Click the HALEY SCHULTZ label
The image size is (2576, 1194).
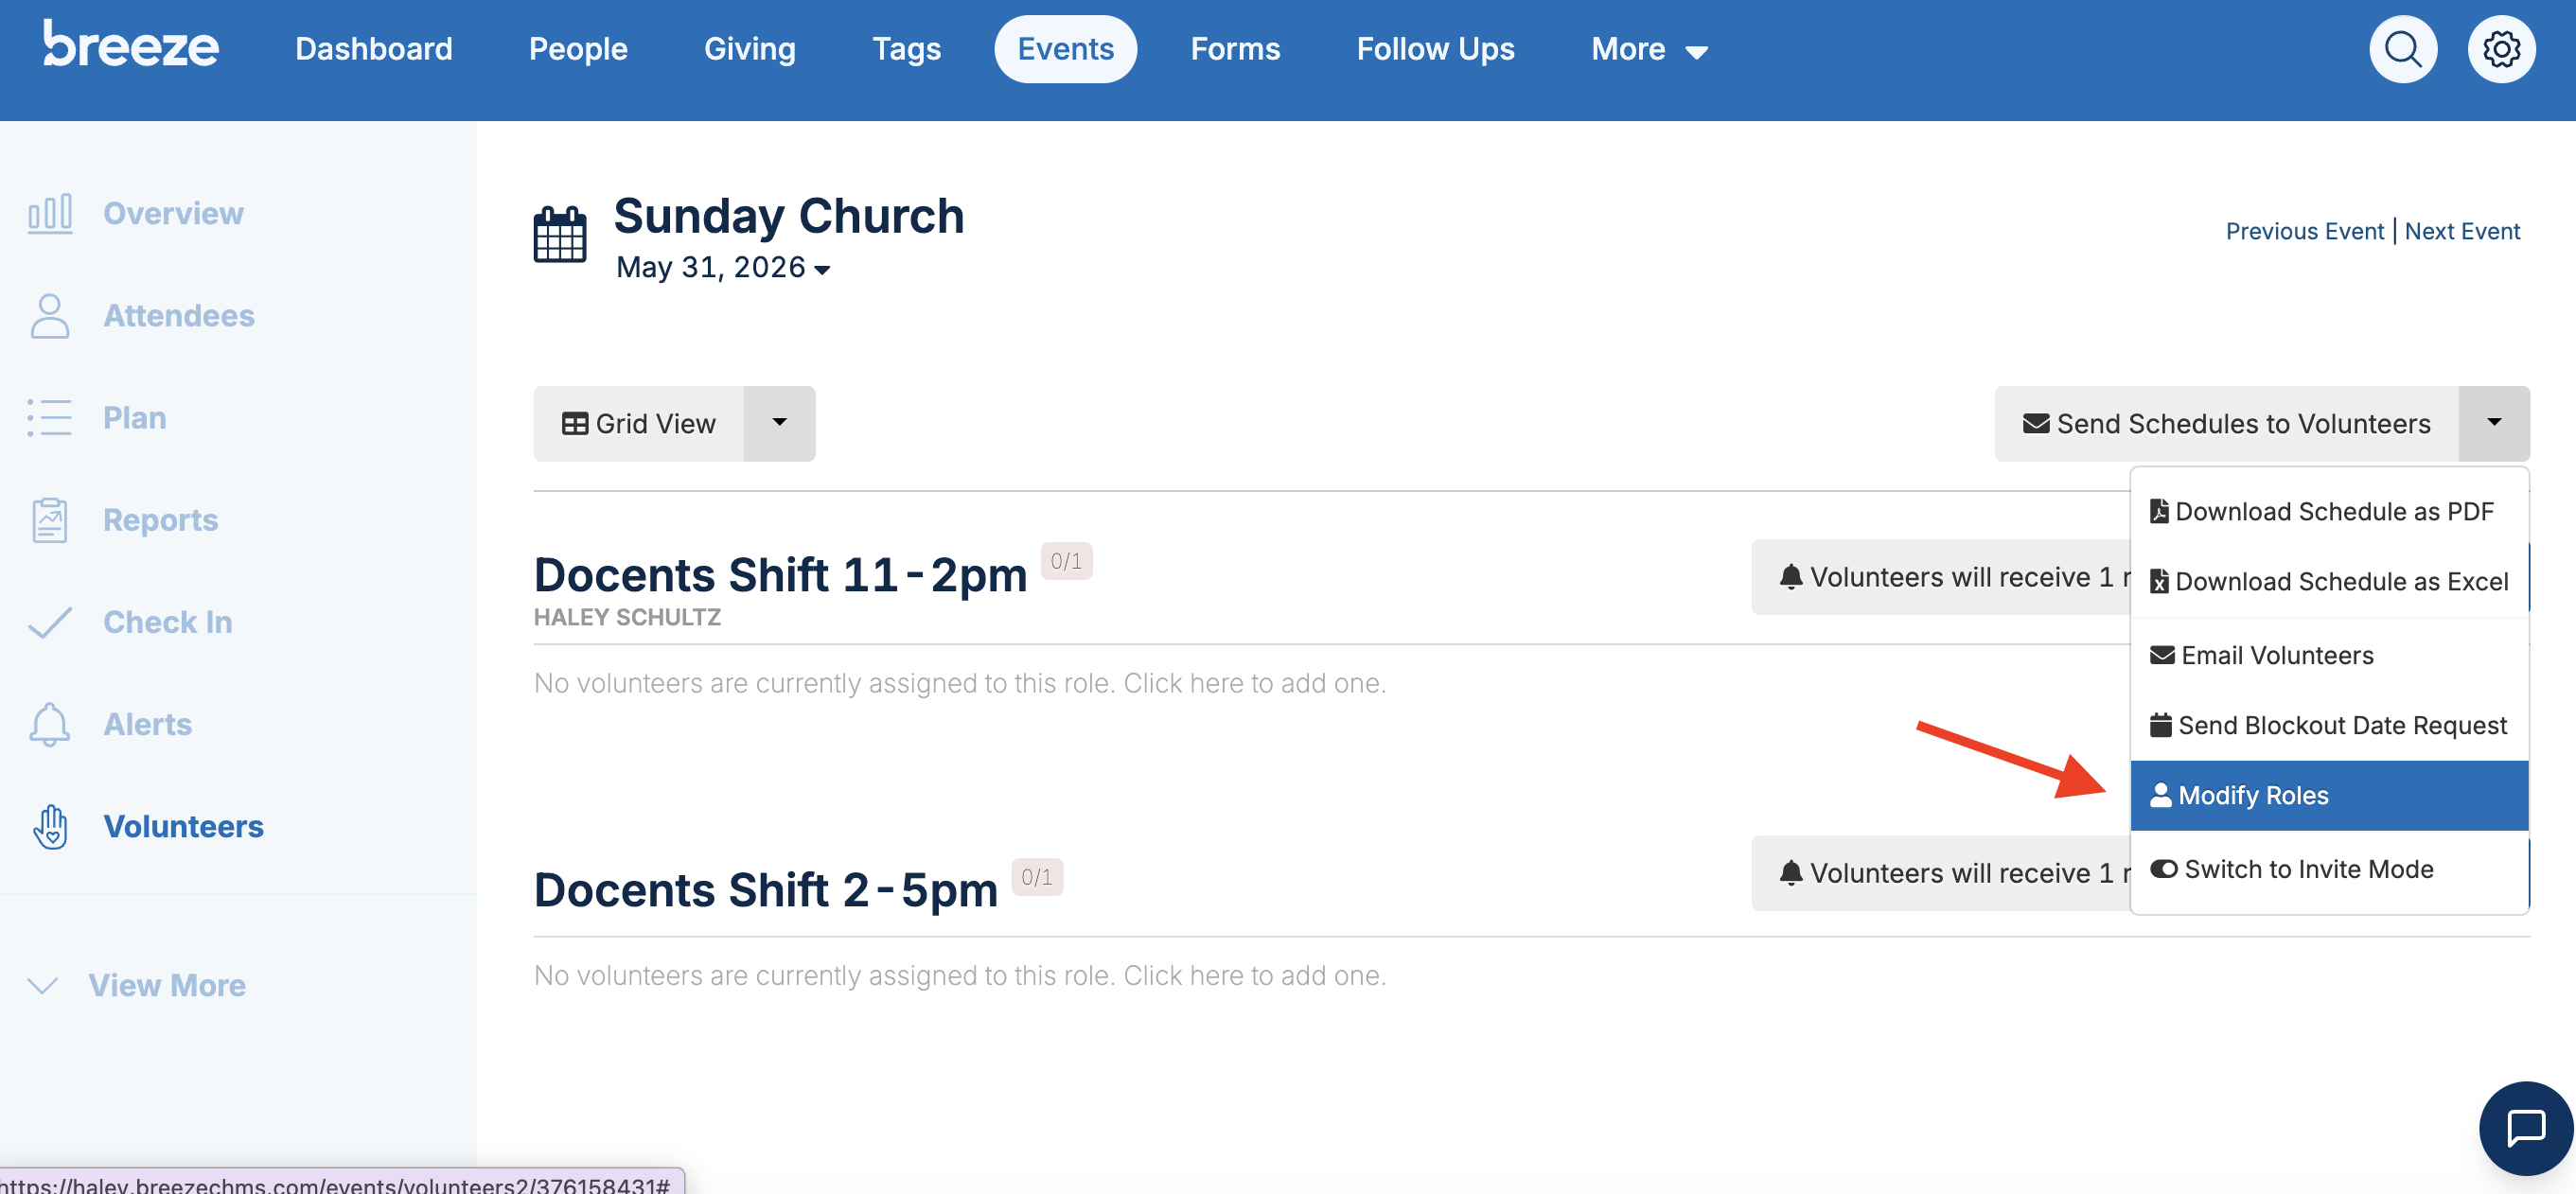[627, 617]
